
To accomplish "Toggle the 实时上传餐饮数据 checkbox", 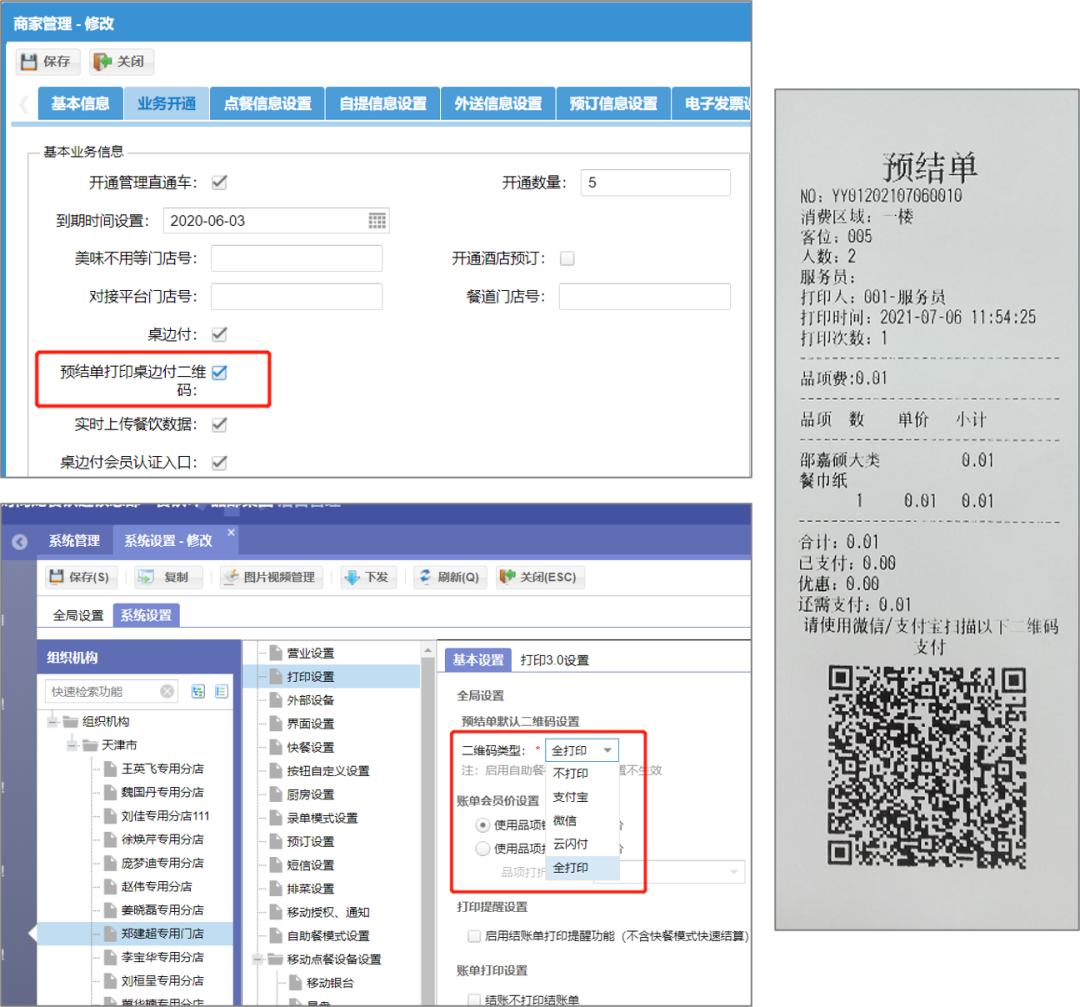I will tap(220, 424).
